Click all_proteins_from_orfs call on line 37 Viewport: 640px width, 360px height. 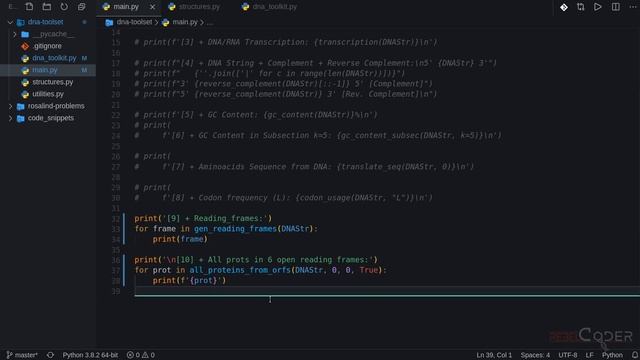pos(240,270)
